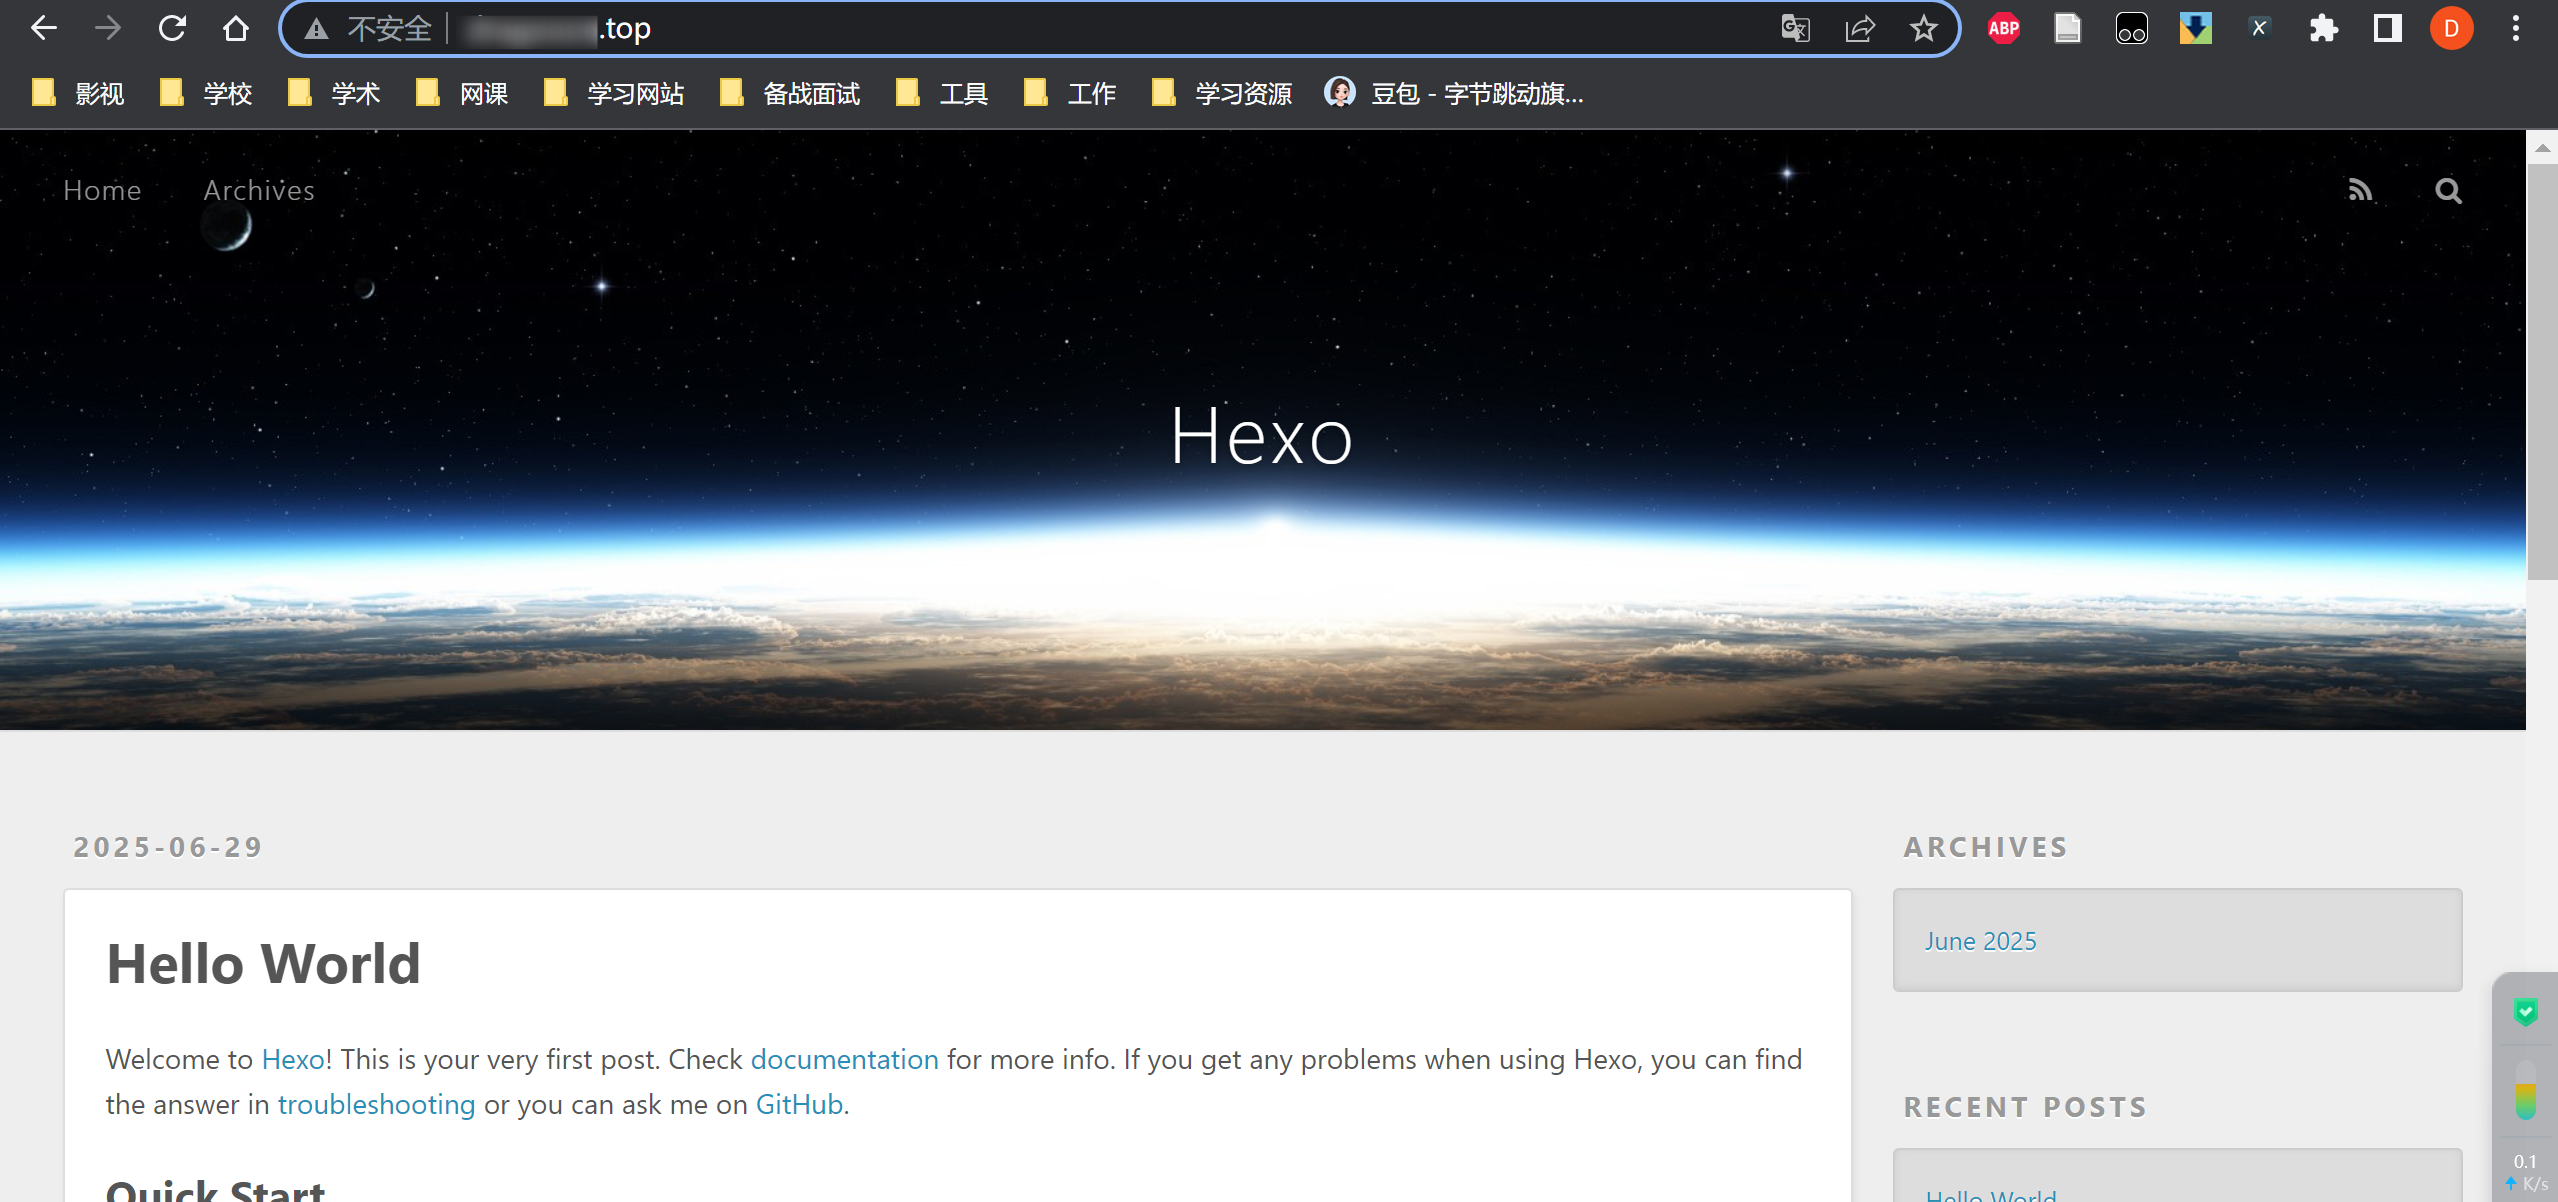Open the 豆包 bookmark
Image resolution: width=2558 pixels, height=1202 pixels.
[x=1454, y=94]
